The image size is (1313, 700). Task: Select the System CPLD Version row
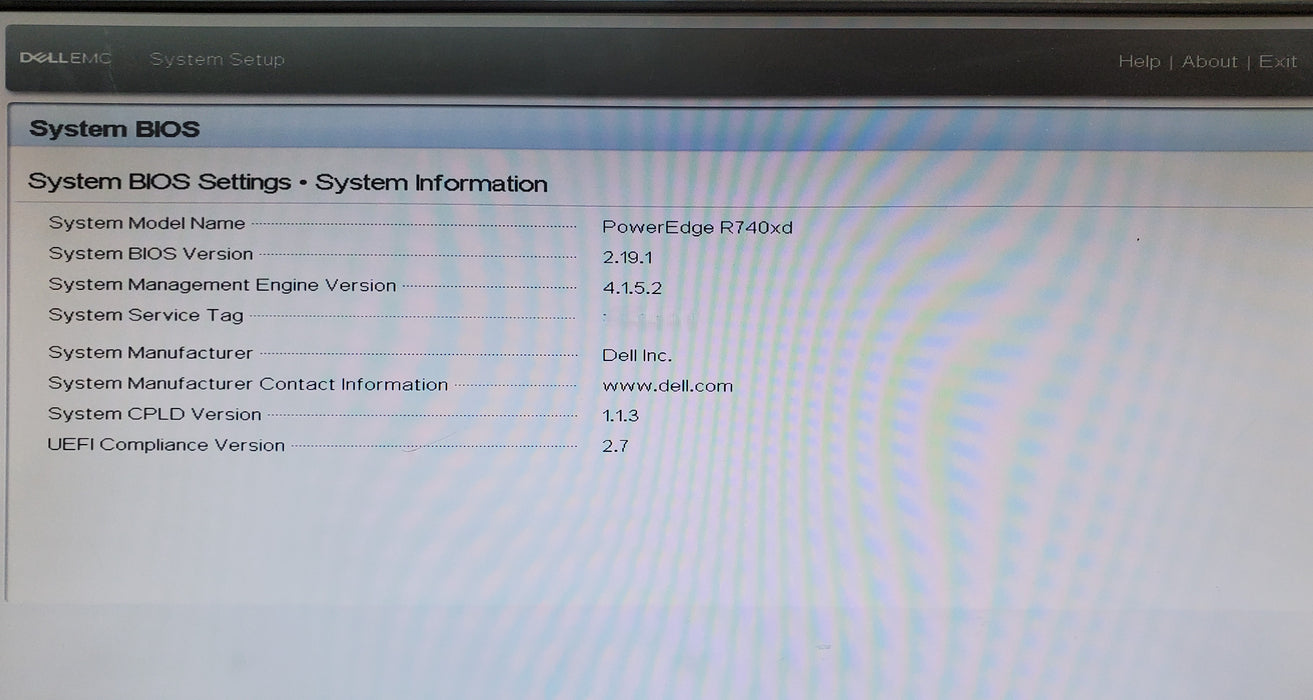156,413
